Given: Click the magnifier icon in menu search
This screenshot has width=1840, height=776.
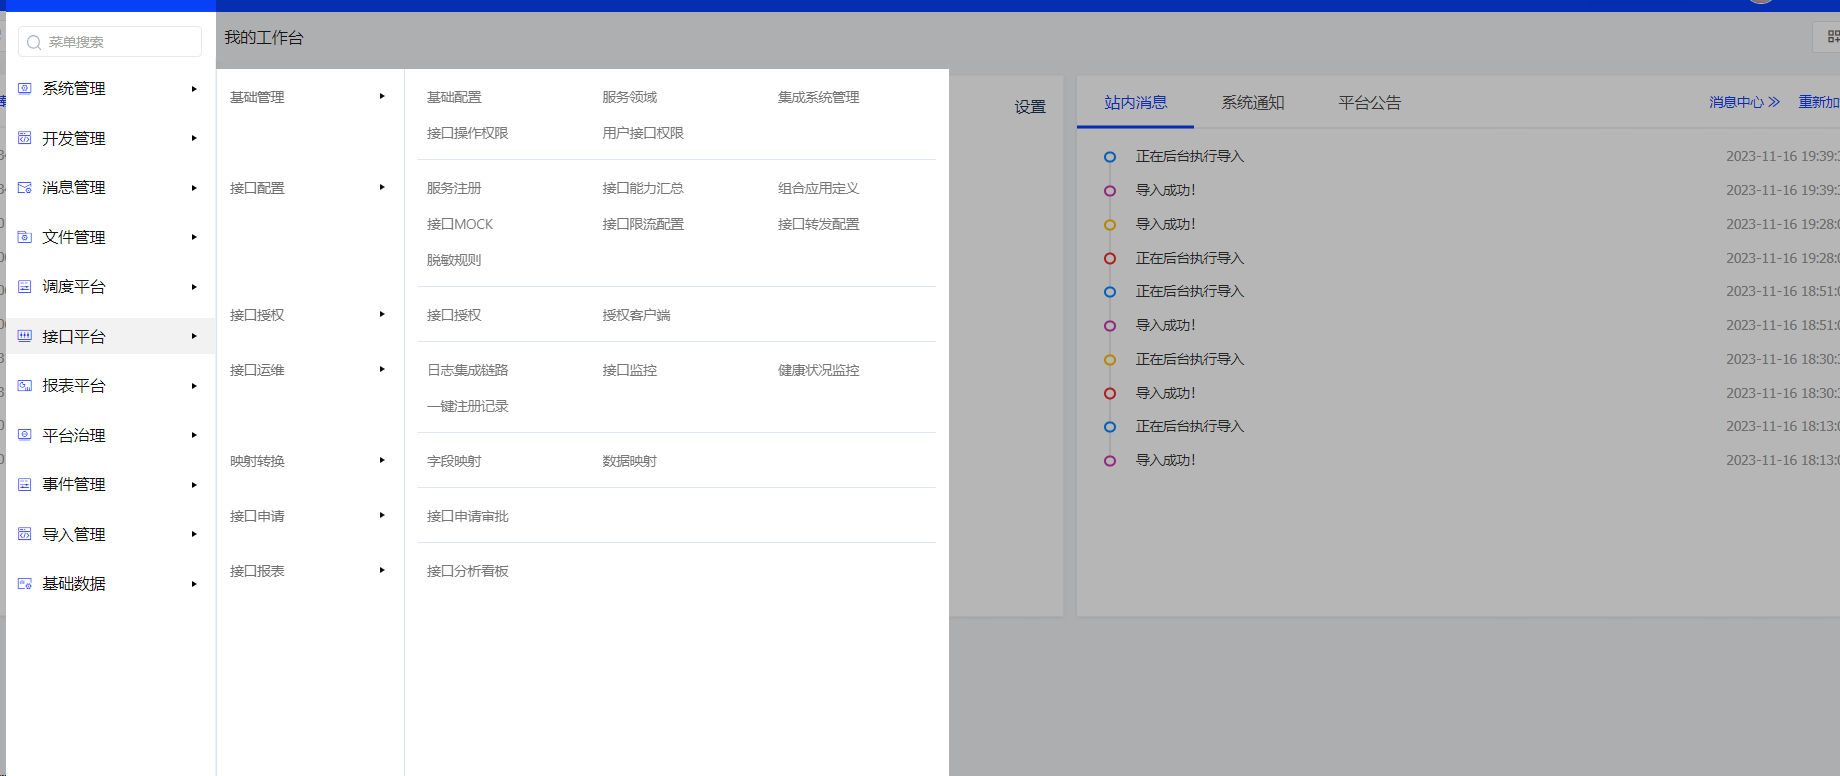Looking at the screenshot, I should (34, 42).
